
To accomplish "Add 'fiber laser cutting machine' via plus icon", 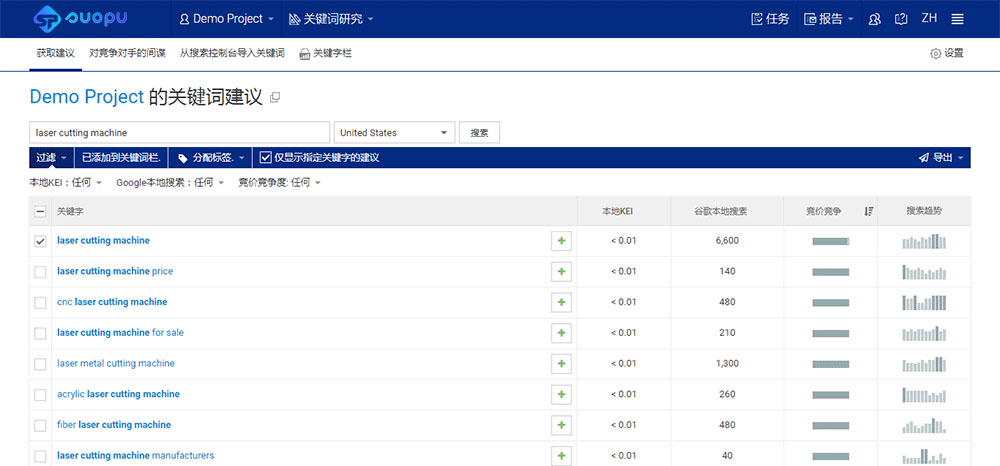I will tap(561, 425).
